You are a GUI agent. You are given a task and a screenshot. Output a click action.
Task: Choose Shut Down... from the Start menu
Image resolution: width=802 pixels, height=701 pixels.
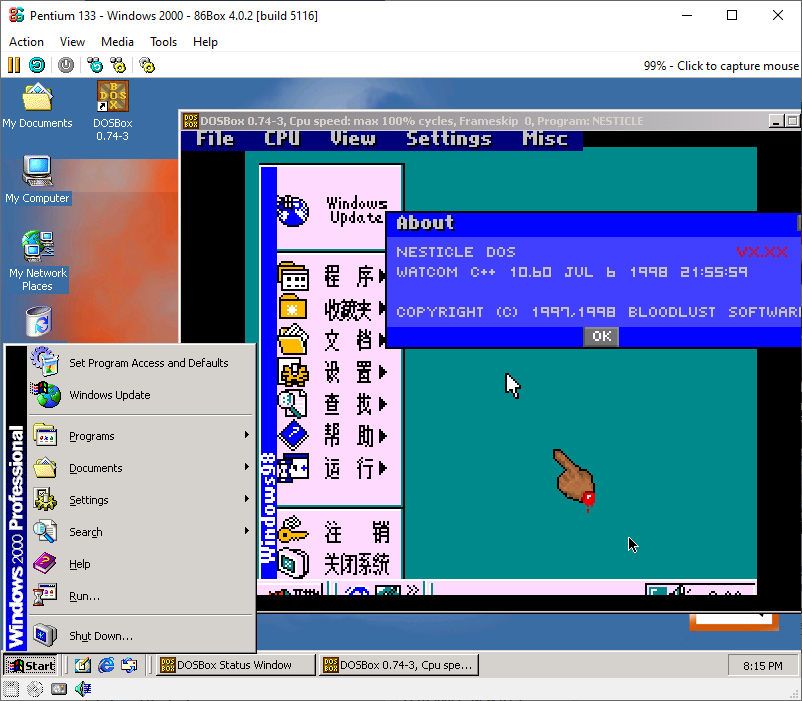[x=142, y=636]
